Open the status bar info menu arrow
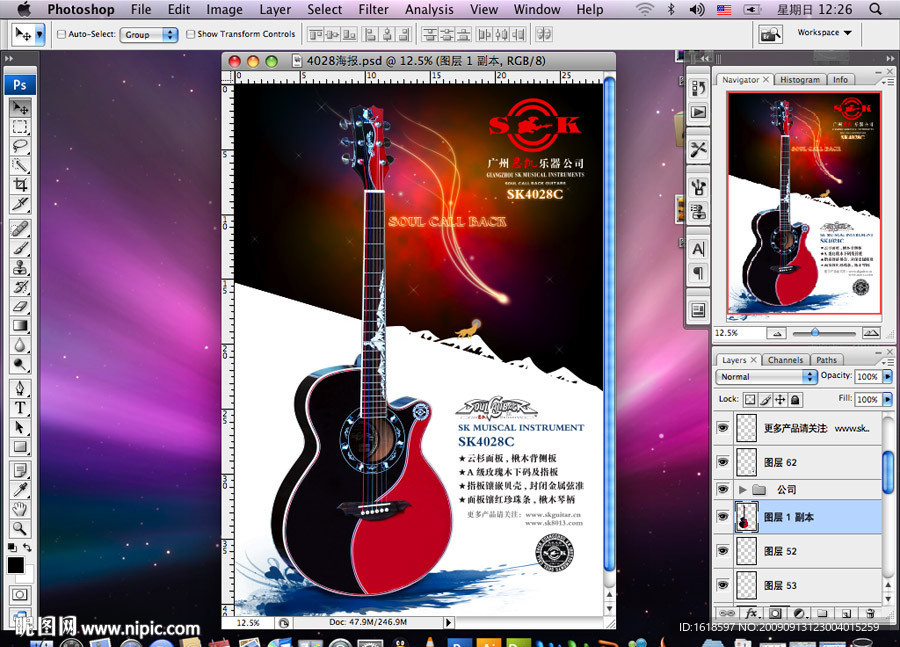Screen dimensions: 900x647 [449, 622]
